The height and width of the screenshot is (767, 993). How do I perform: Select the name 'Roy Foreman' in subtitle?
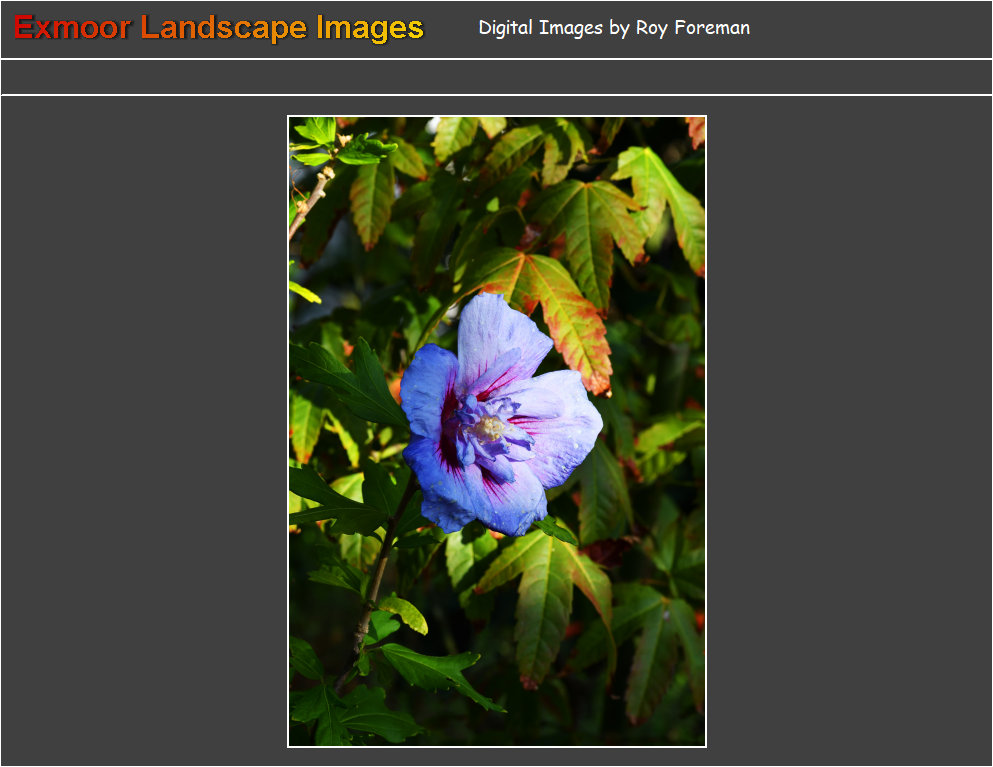pos(693,28)
